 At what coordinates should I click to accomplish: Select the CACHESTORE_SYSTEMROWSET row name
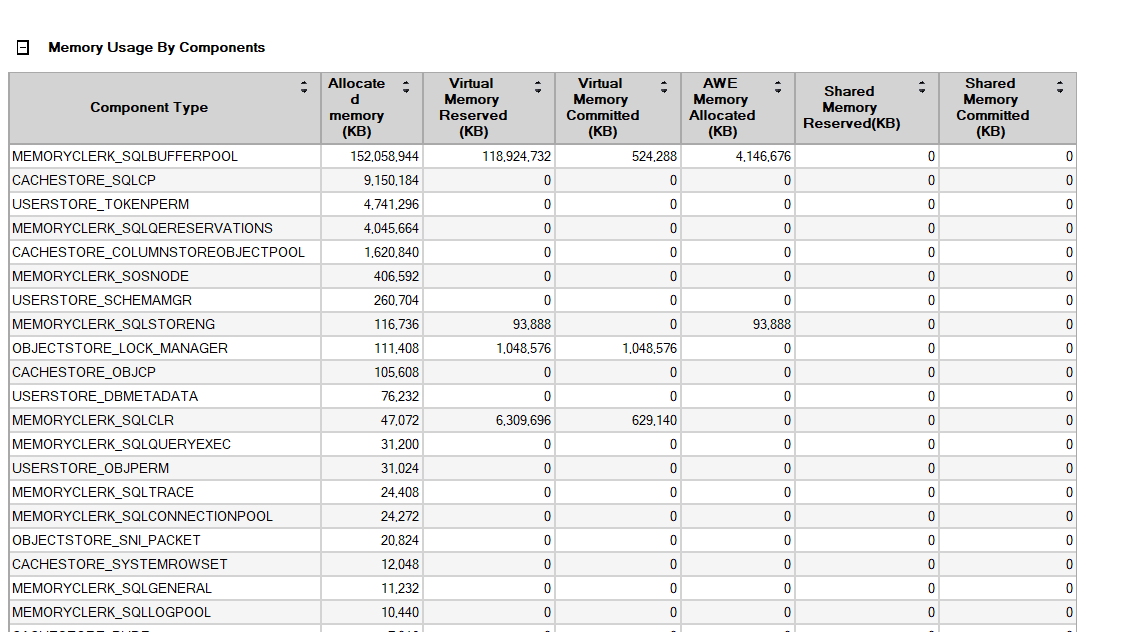click(119, 564)
